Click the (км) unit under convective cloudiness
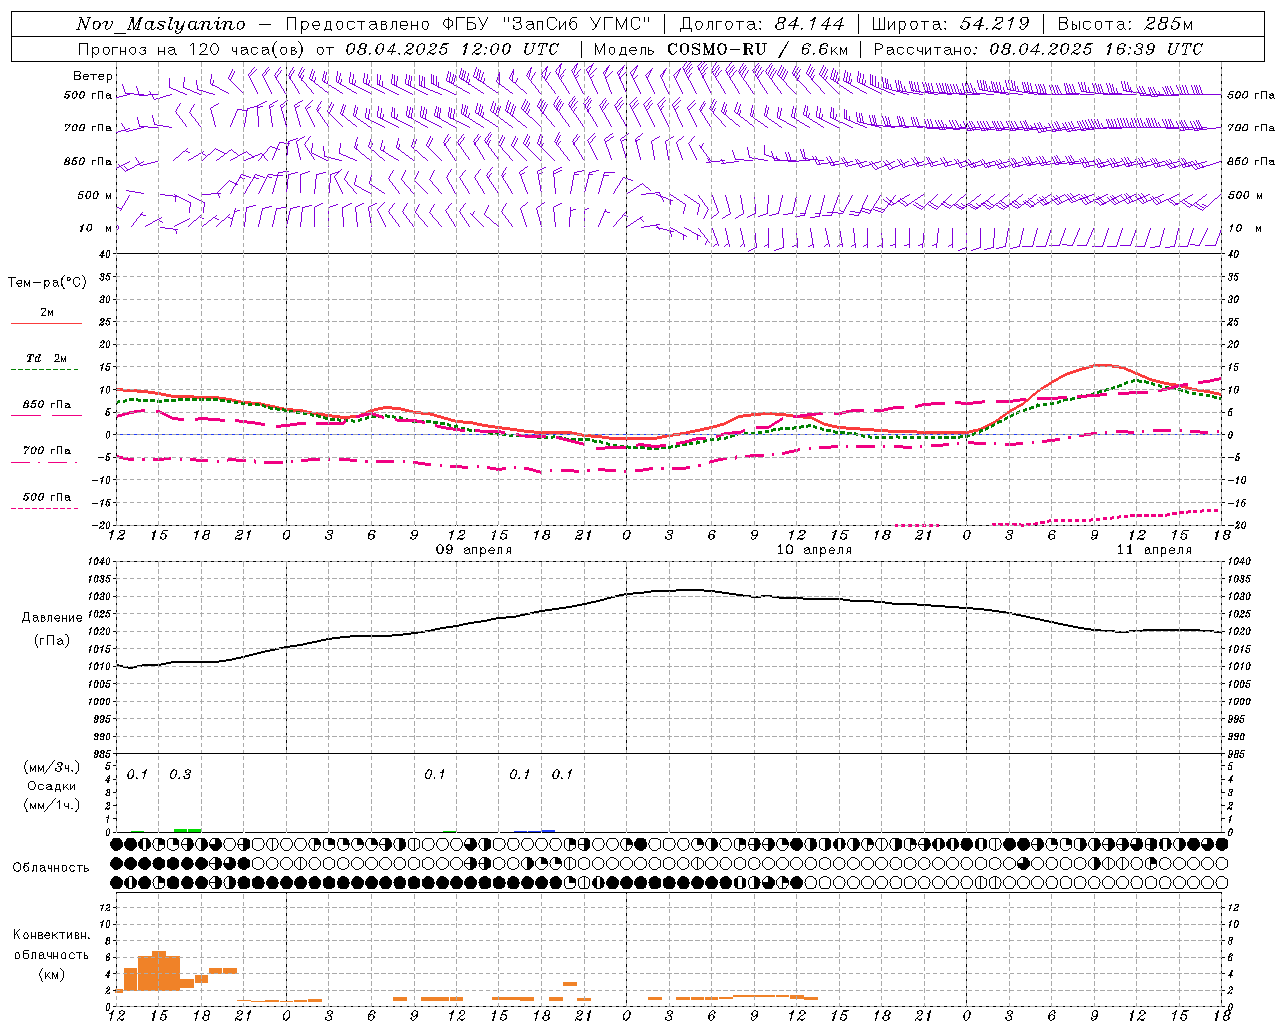 click(x=52, y=974)
